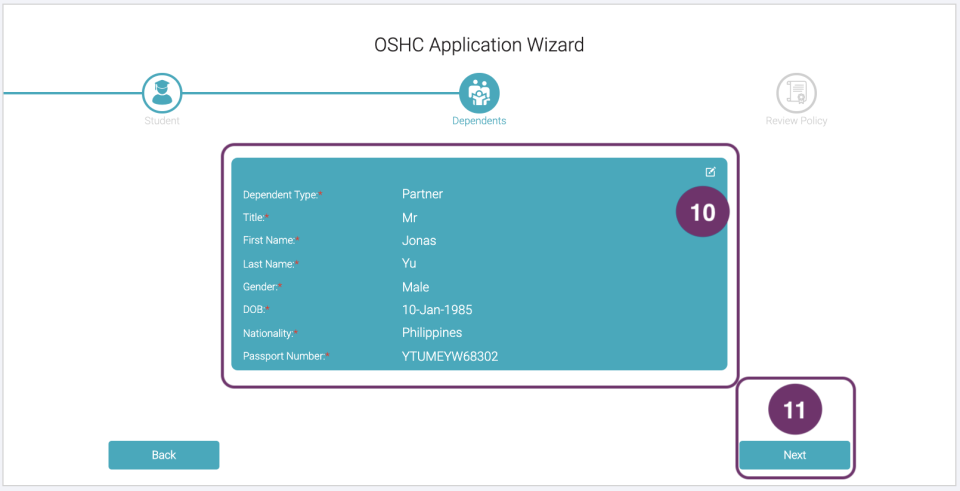This screenshot has width=960, height=491.
Task: Click the Student step label
Action: coord(161,121)
